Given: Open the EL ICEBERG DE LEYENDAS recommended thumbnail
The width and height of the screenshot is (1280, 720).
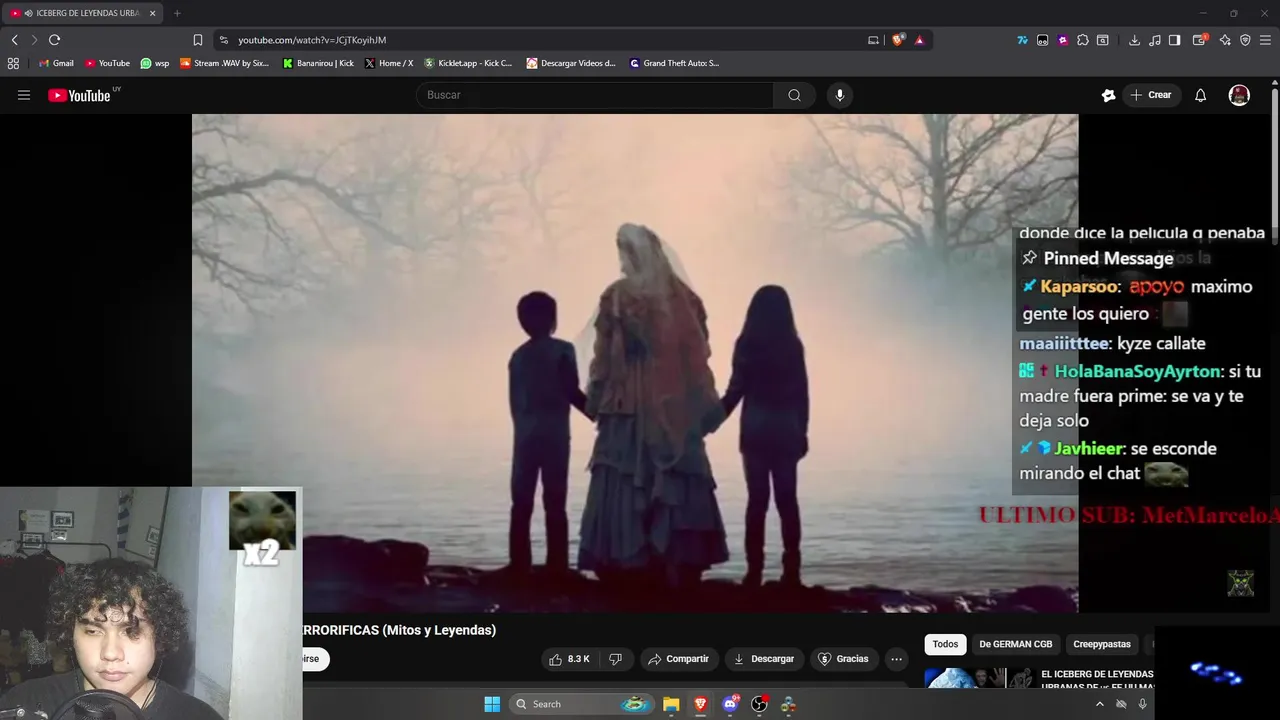Looking at the screenshot, I should pyautogui.click(x=979, y=678).
